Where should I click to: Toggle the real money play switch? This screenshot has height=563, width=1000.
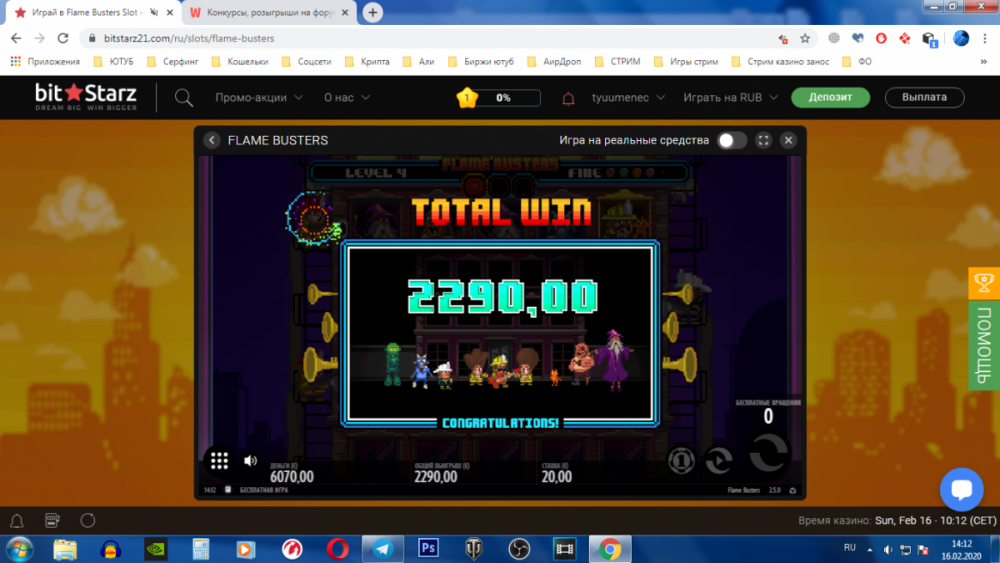coord(731,140)
